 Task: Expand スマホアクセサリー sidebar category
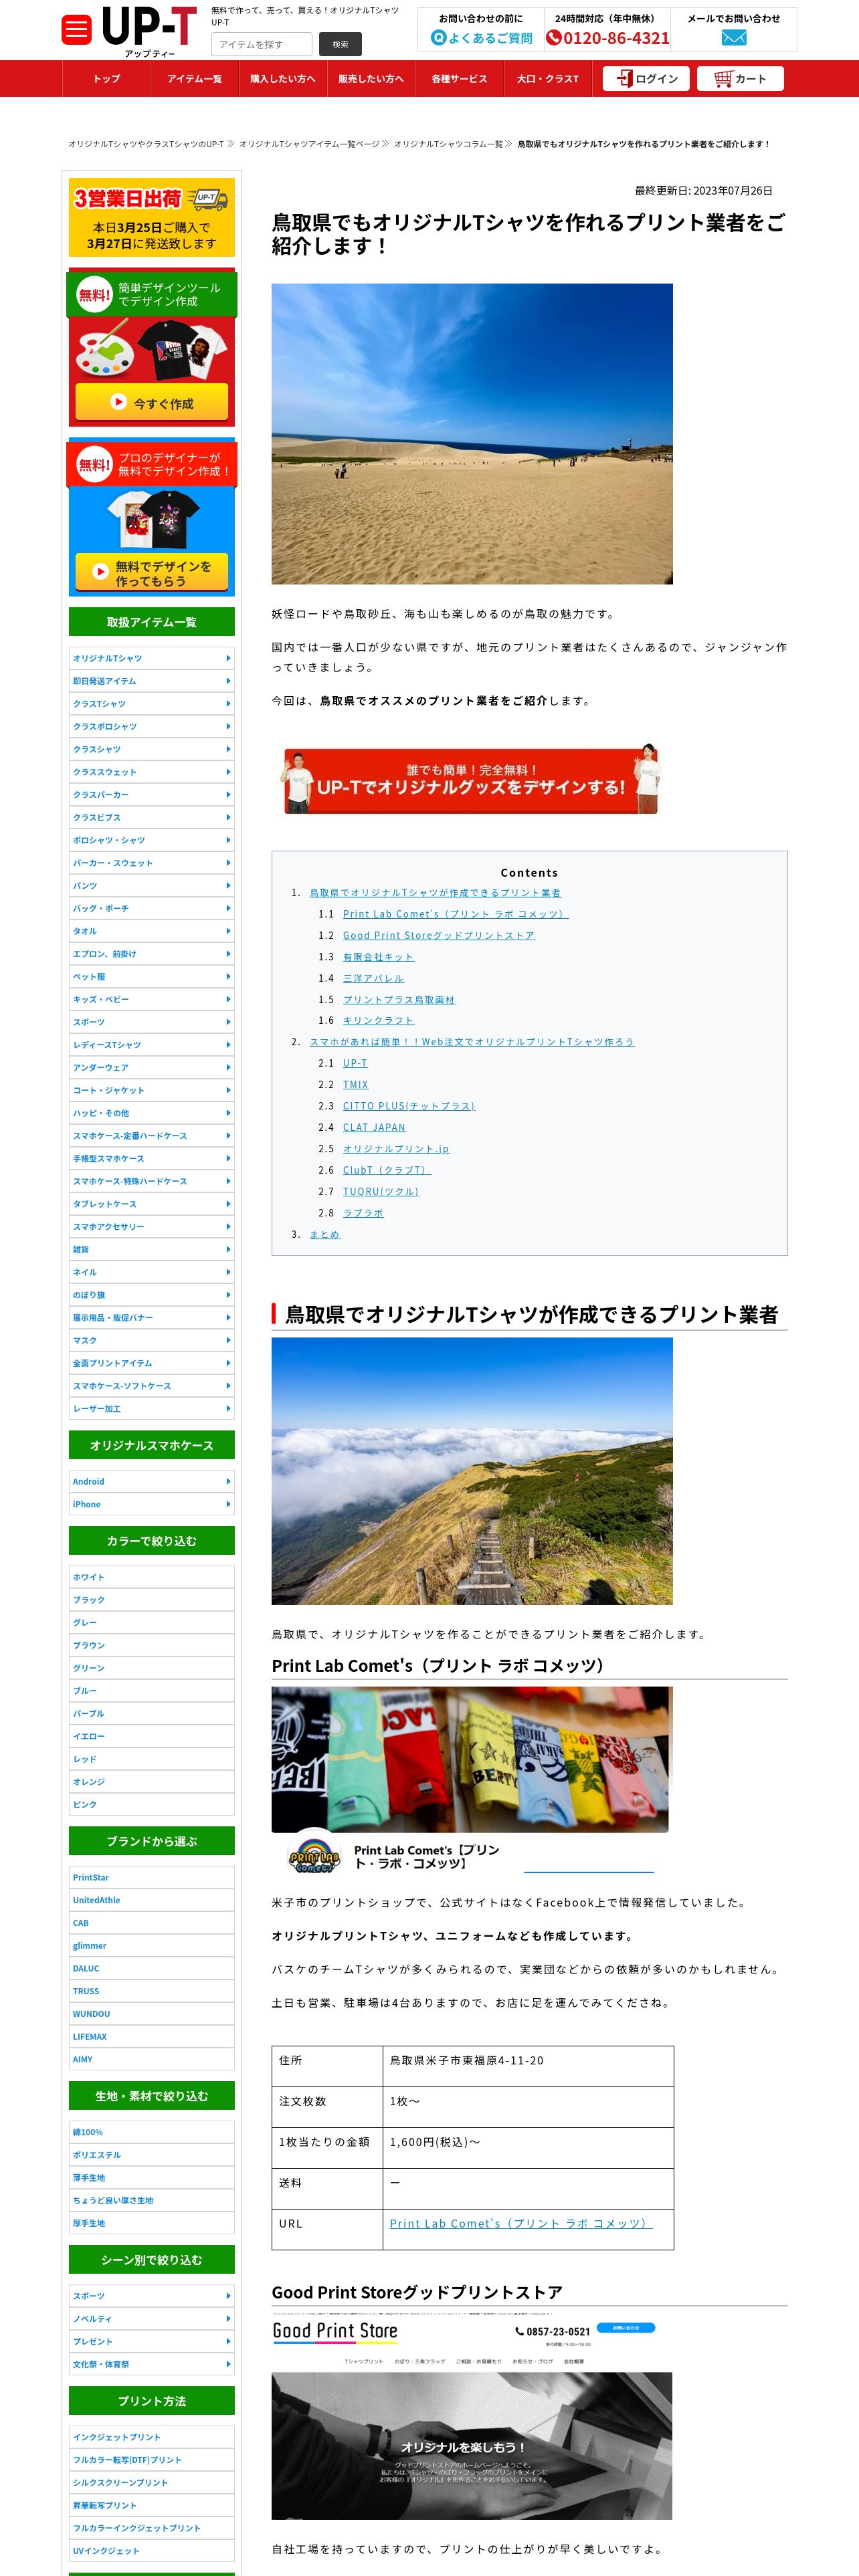pyautogui.click(x=152, y=1226)
